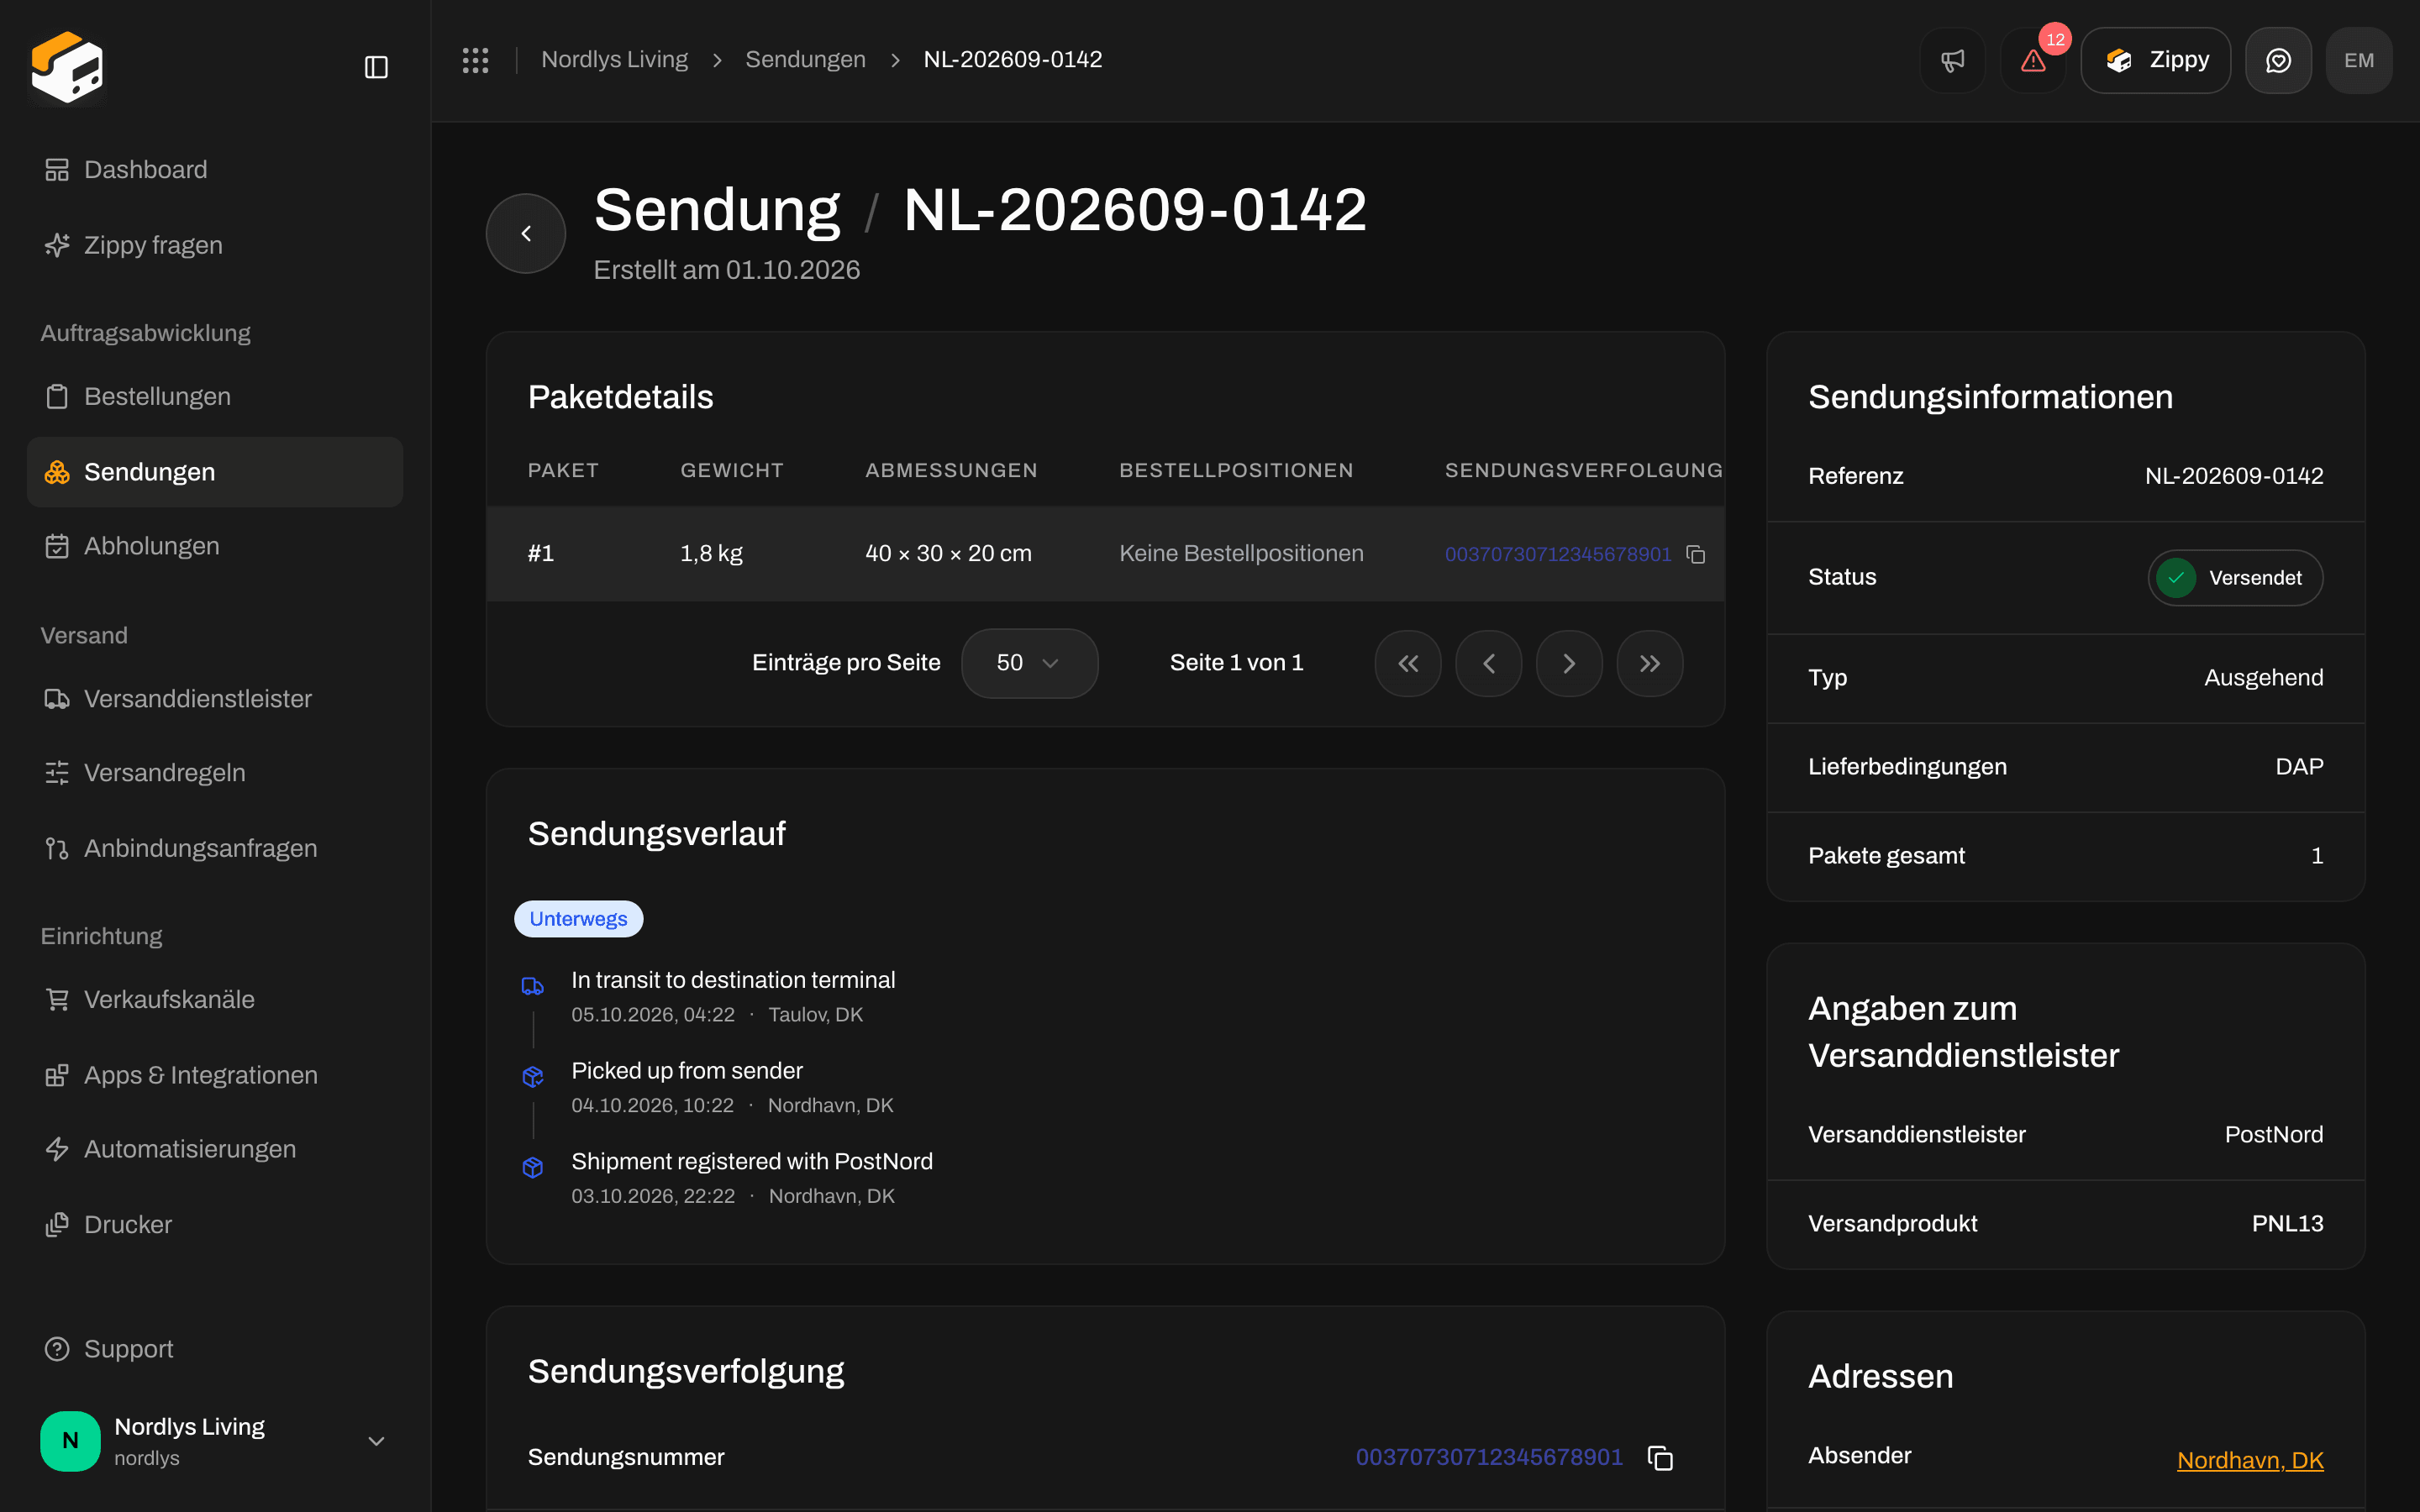Open Versanddienstleister in the sidebar

tap(215, 698)
